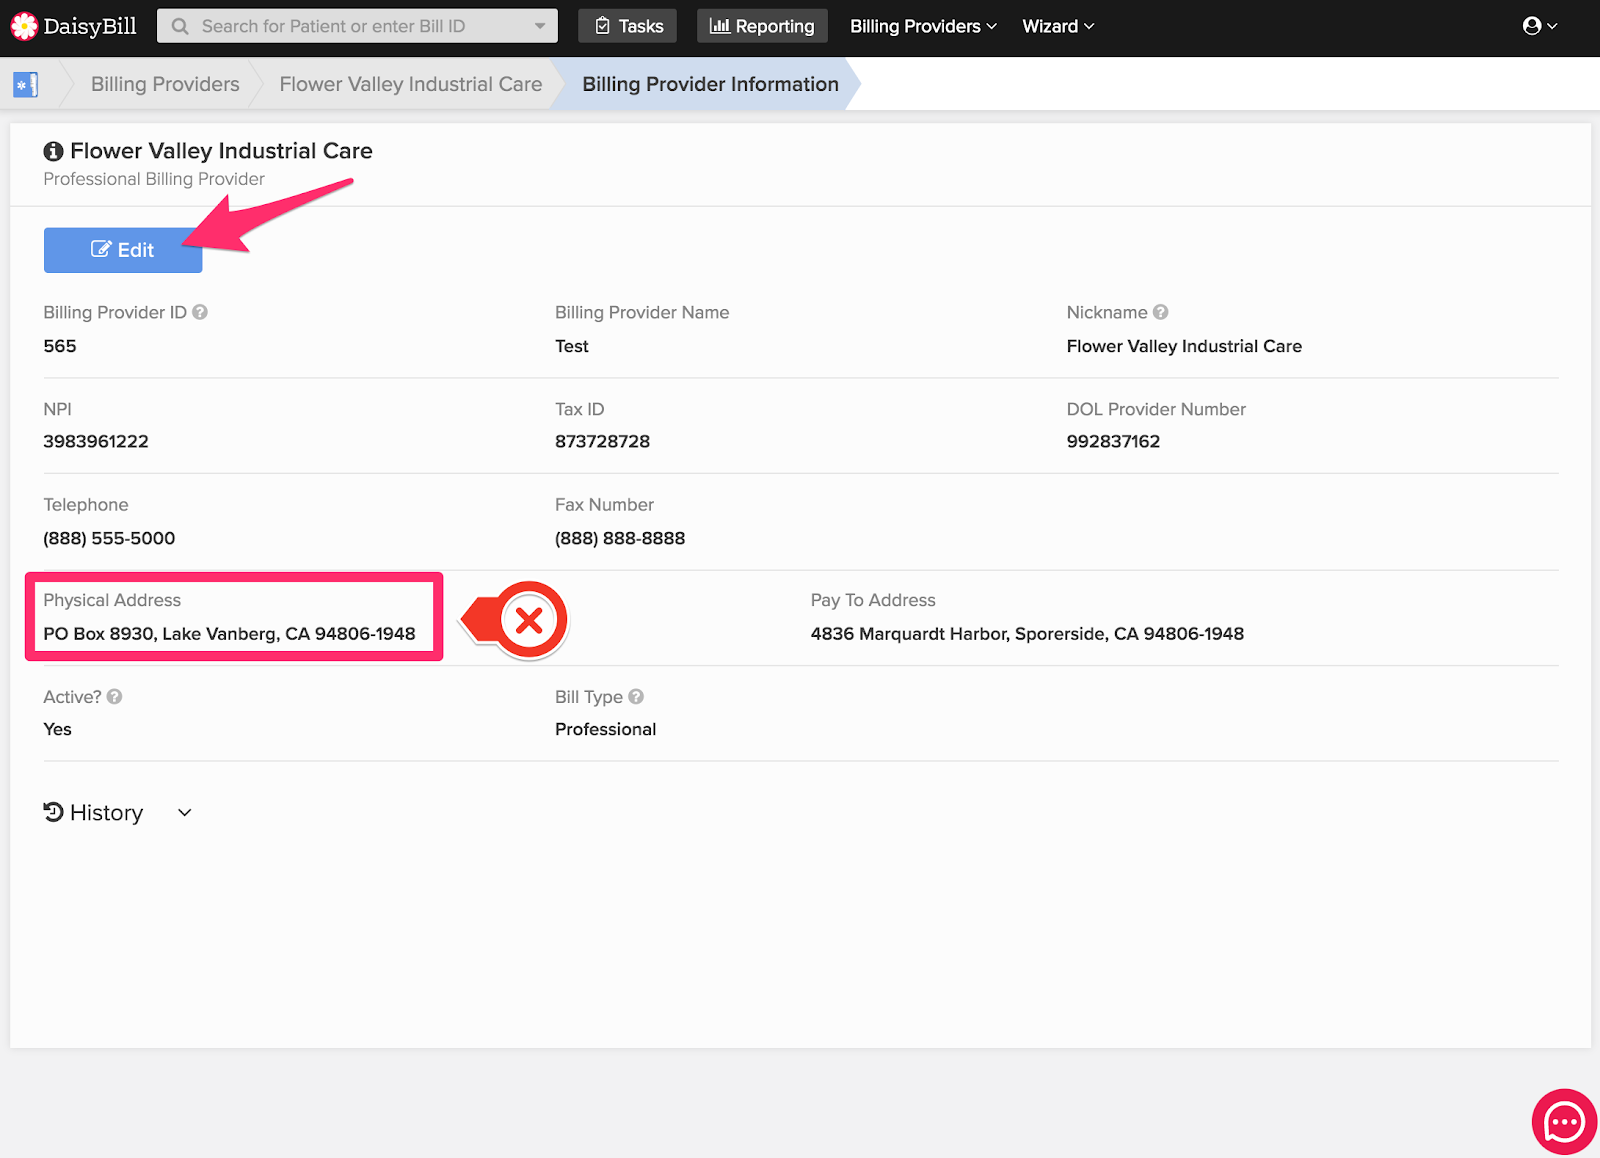Click Billing Provider Name value Test
Image resolution: width=1600 pixels, height=1158 pixels.
click(572, 346)
